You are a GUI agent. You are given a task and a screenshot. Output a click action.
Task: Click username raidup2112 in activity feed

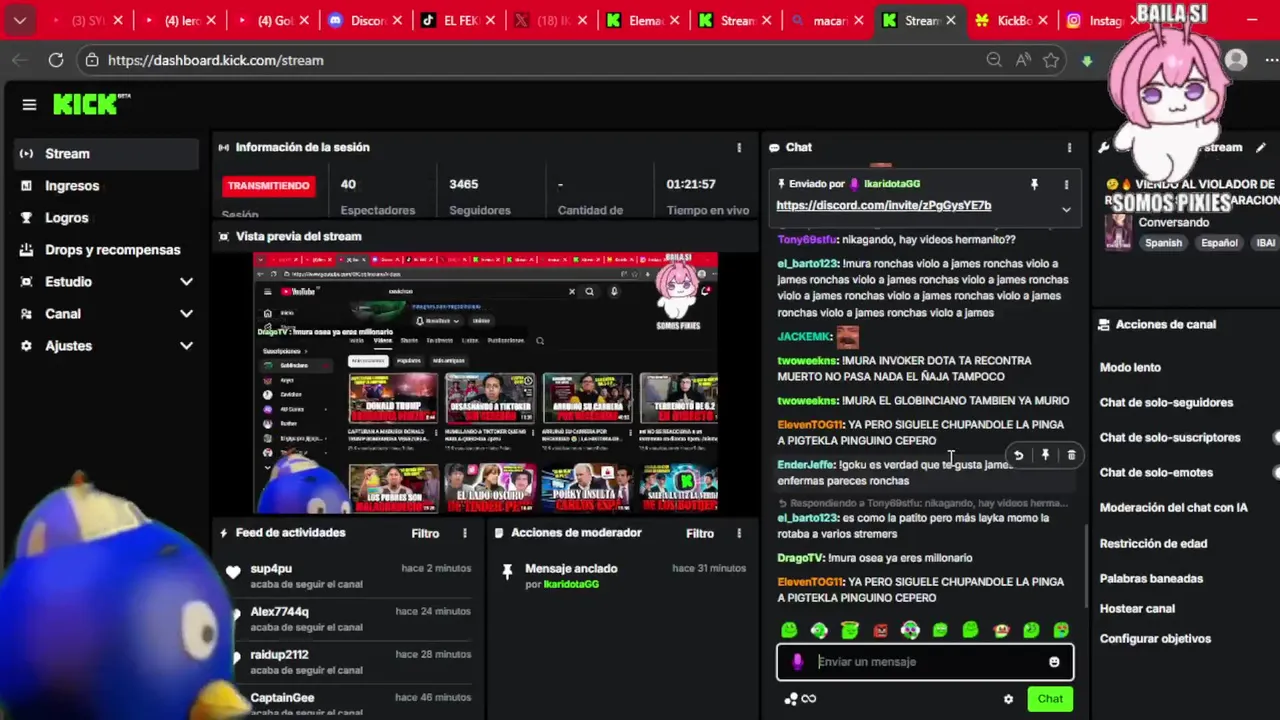click(279, 655)
